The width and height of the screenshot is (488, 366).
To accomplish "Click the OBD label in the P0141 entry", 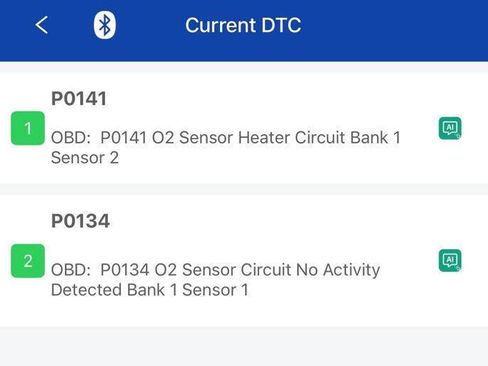I will pos(71,137).
